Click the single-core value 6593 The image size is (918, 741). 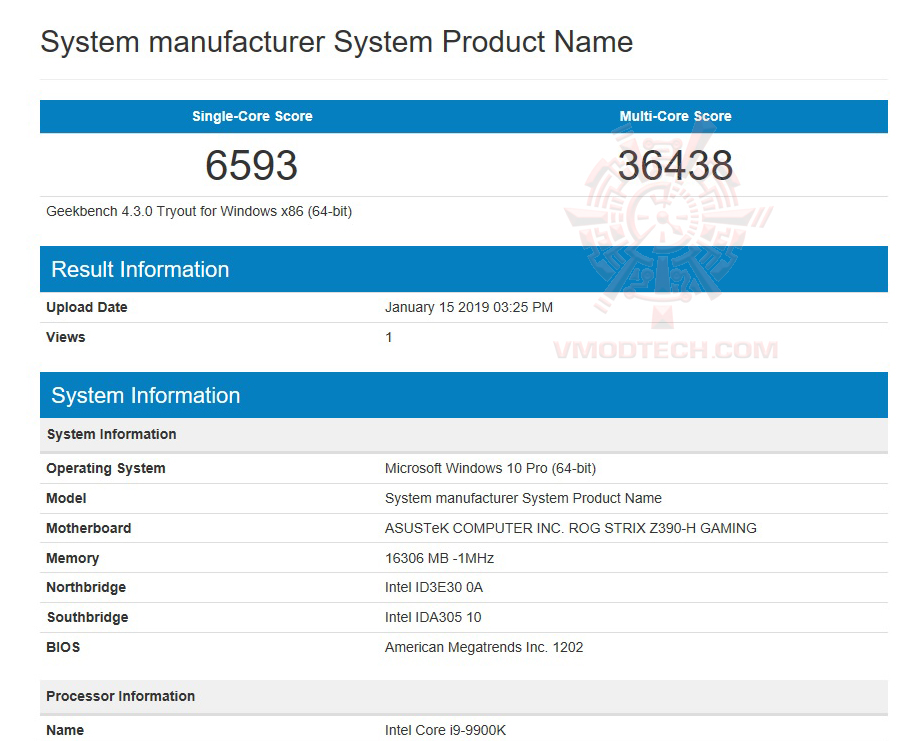click(x=252, y=165)
